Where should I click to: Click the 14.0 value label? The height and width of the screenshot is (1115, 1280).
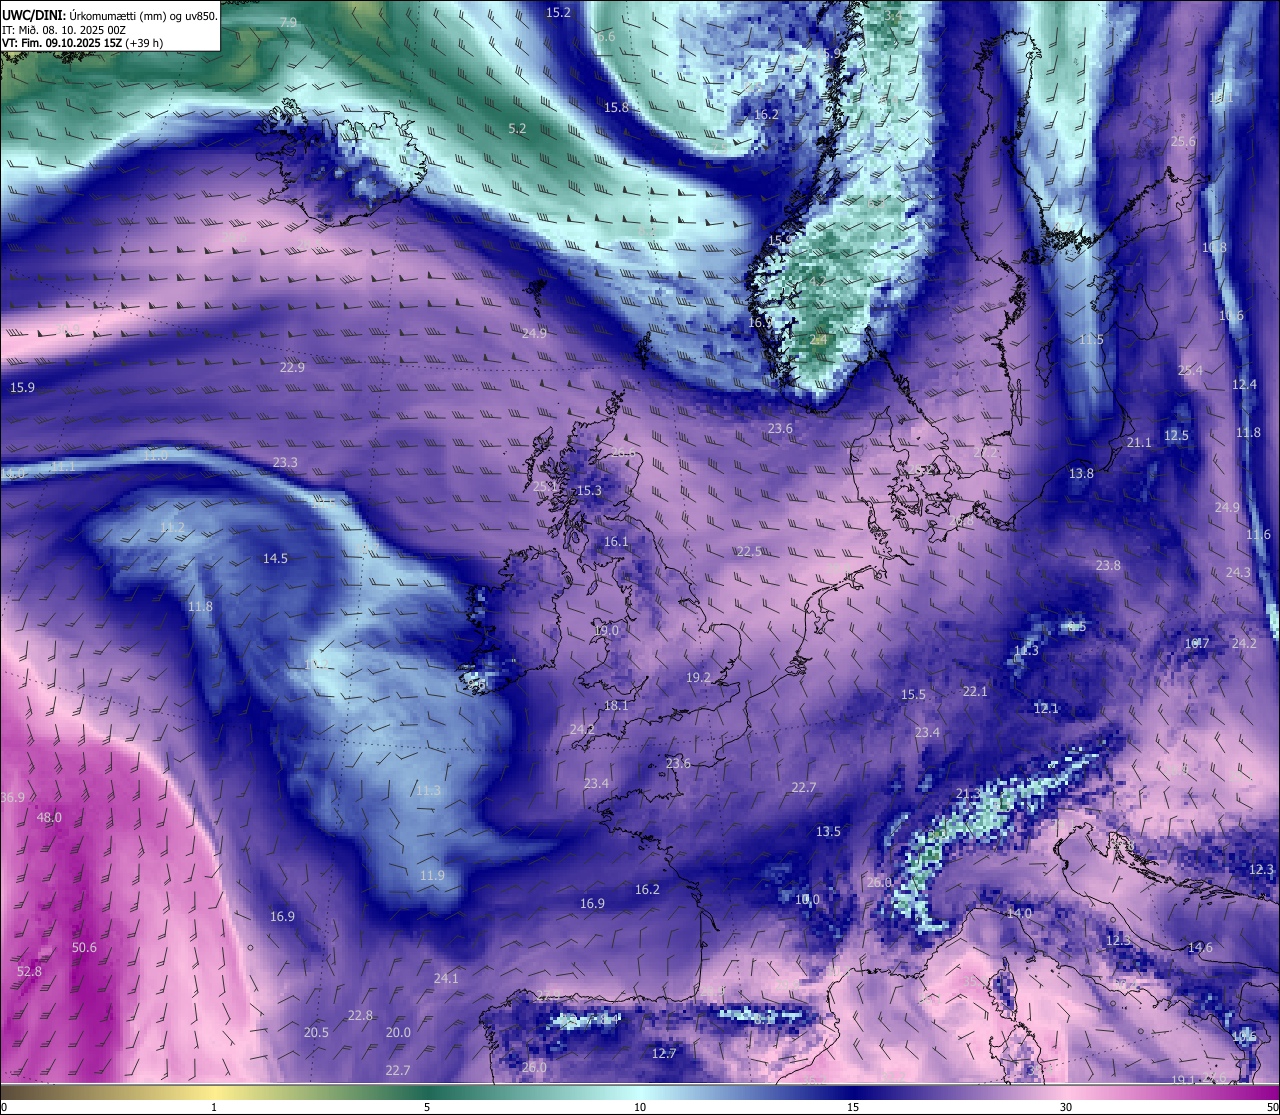point(1019,913)
